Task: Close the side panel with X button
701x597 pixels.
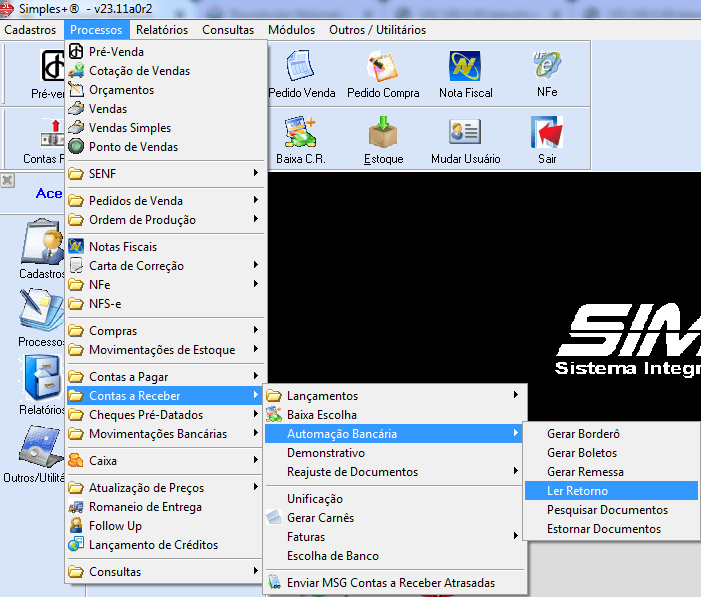Action: click(7, 181)
